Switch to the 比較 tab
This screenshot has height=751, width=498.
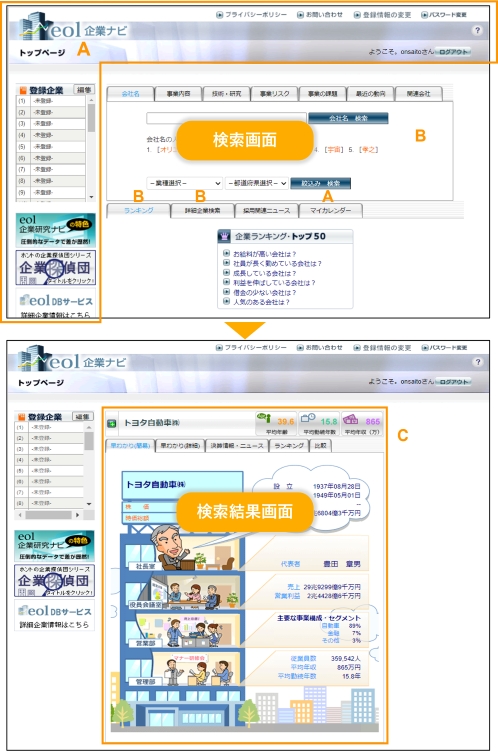320,445
